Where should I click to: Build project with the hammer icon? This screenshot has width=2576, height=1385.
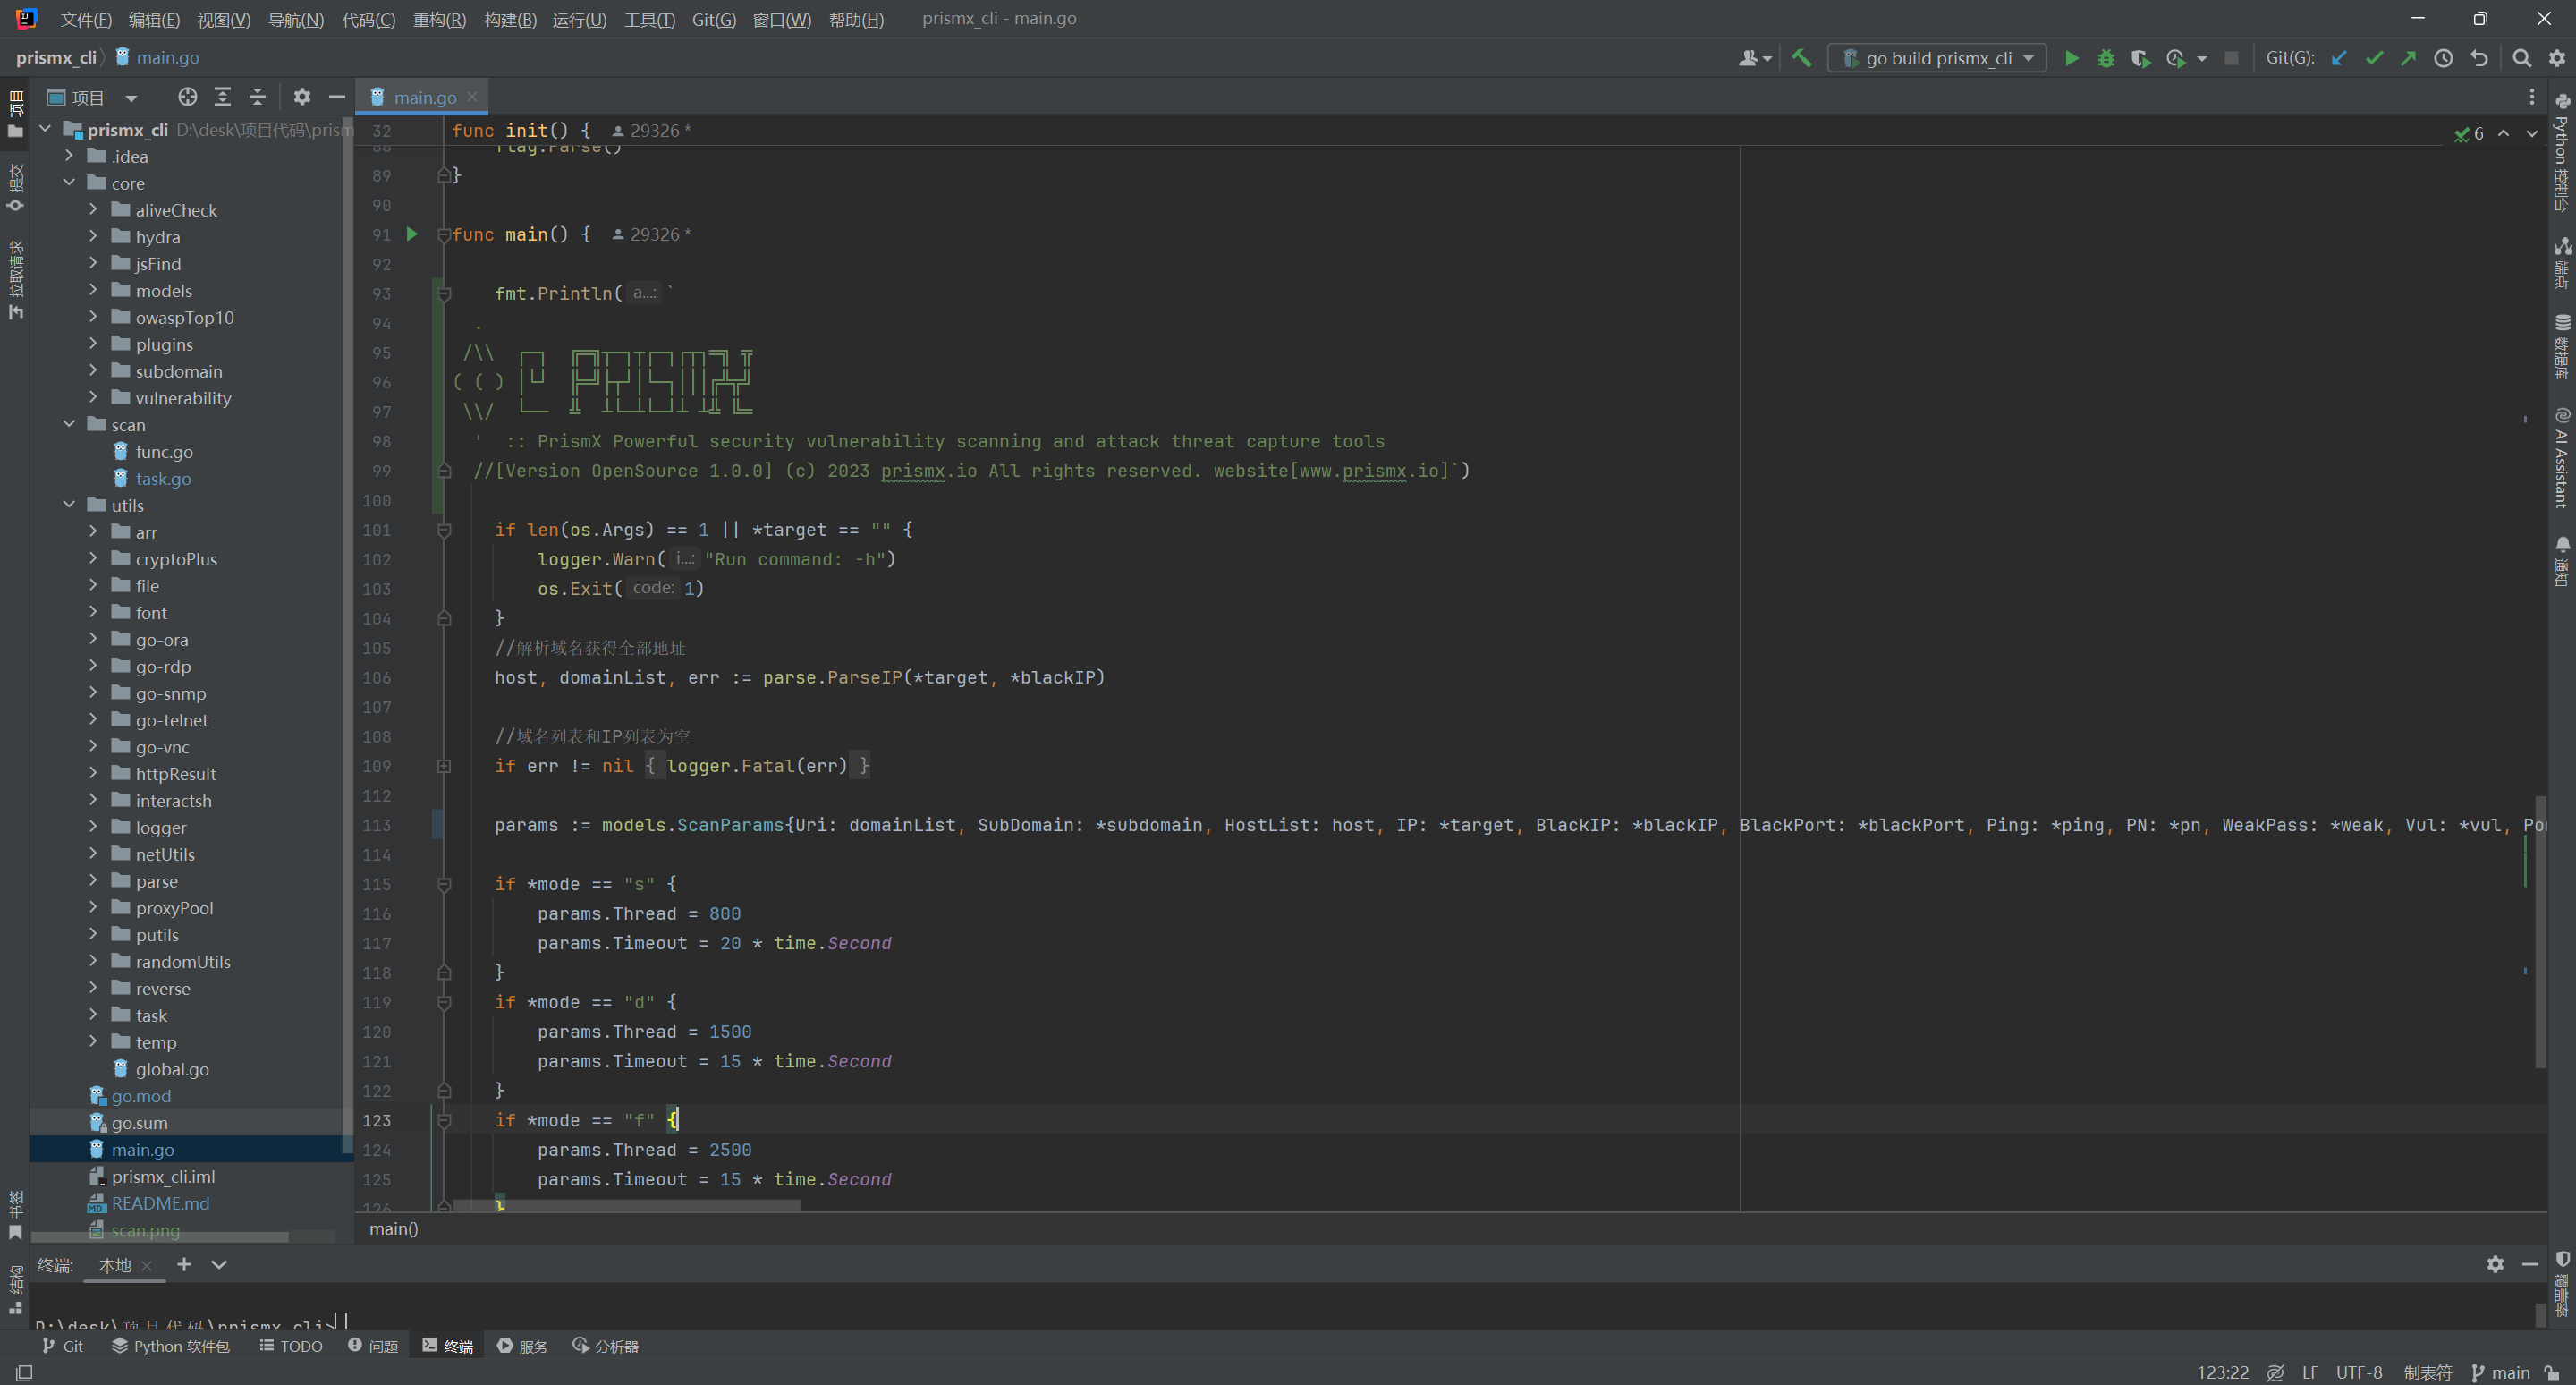(1801, 58)
